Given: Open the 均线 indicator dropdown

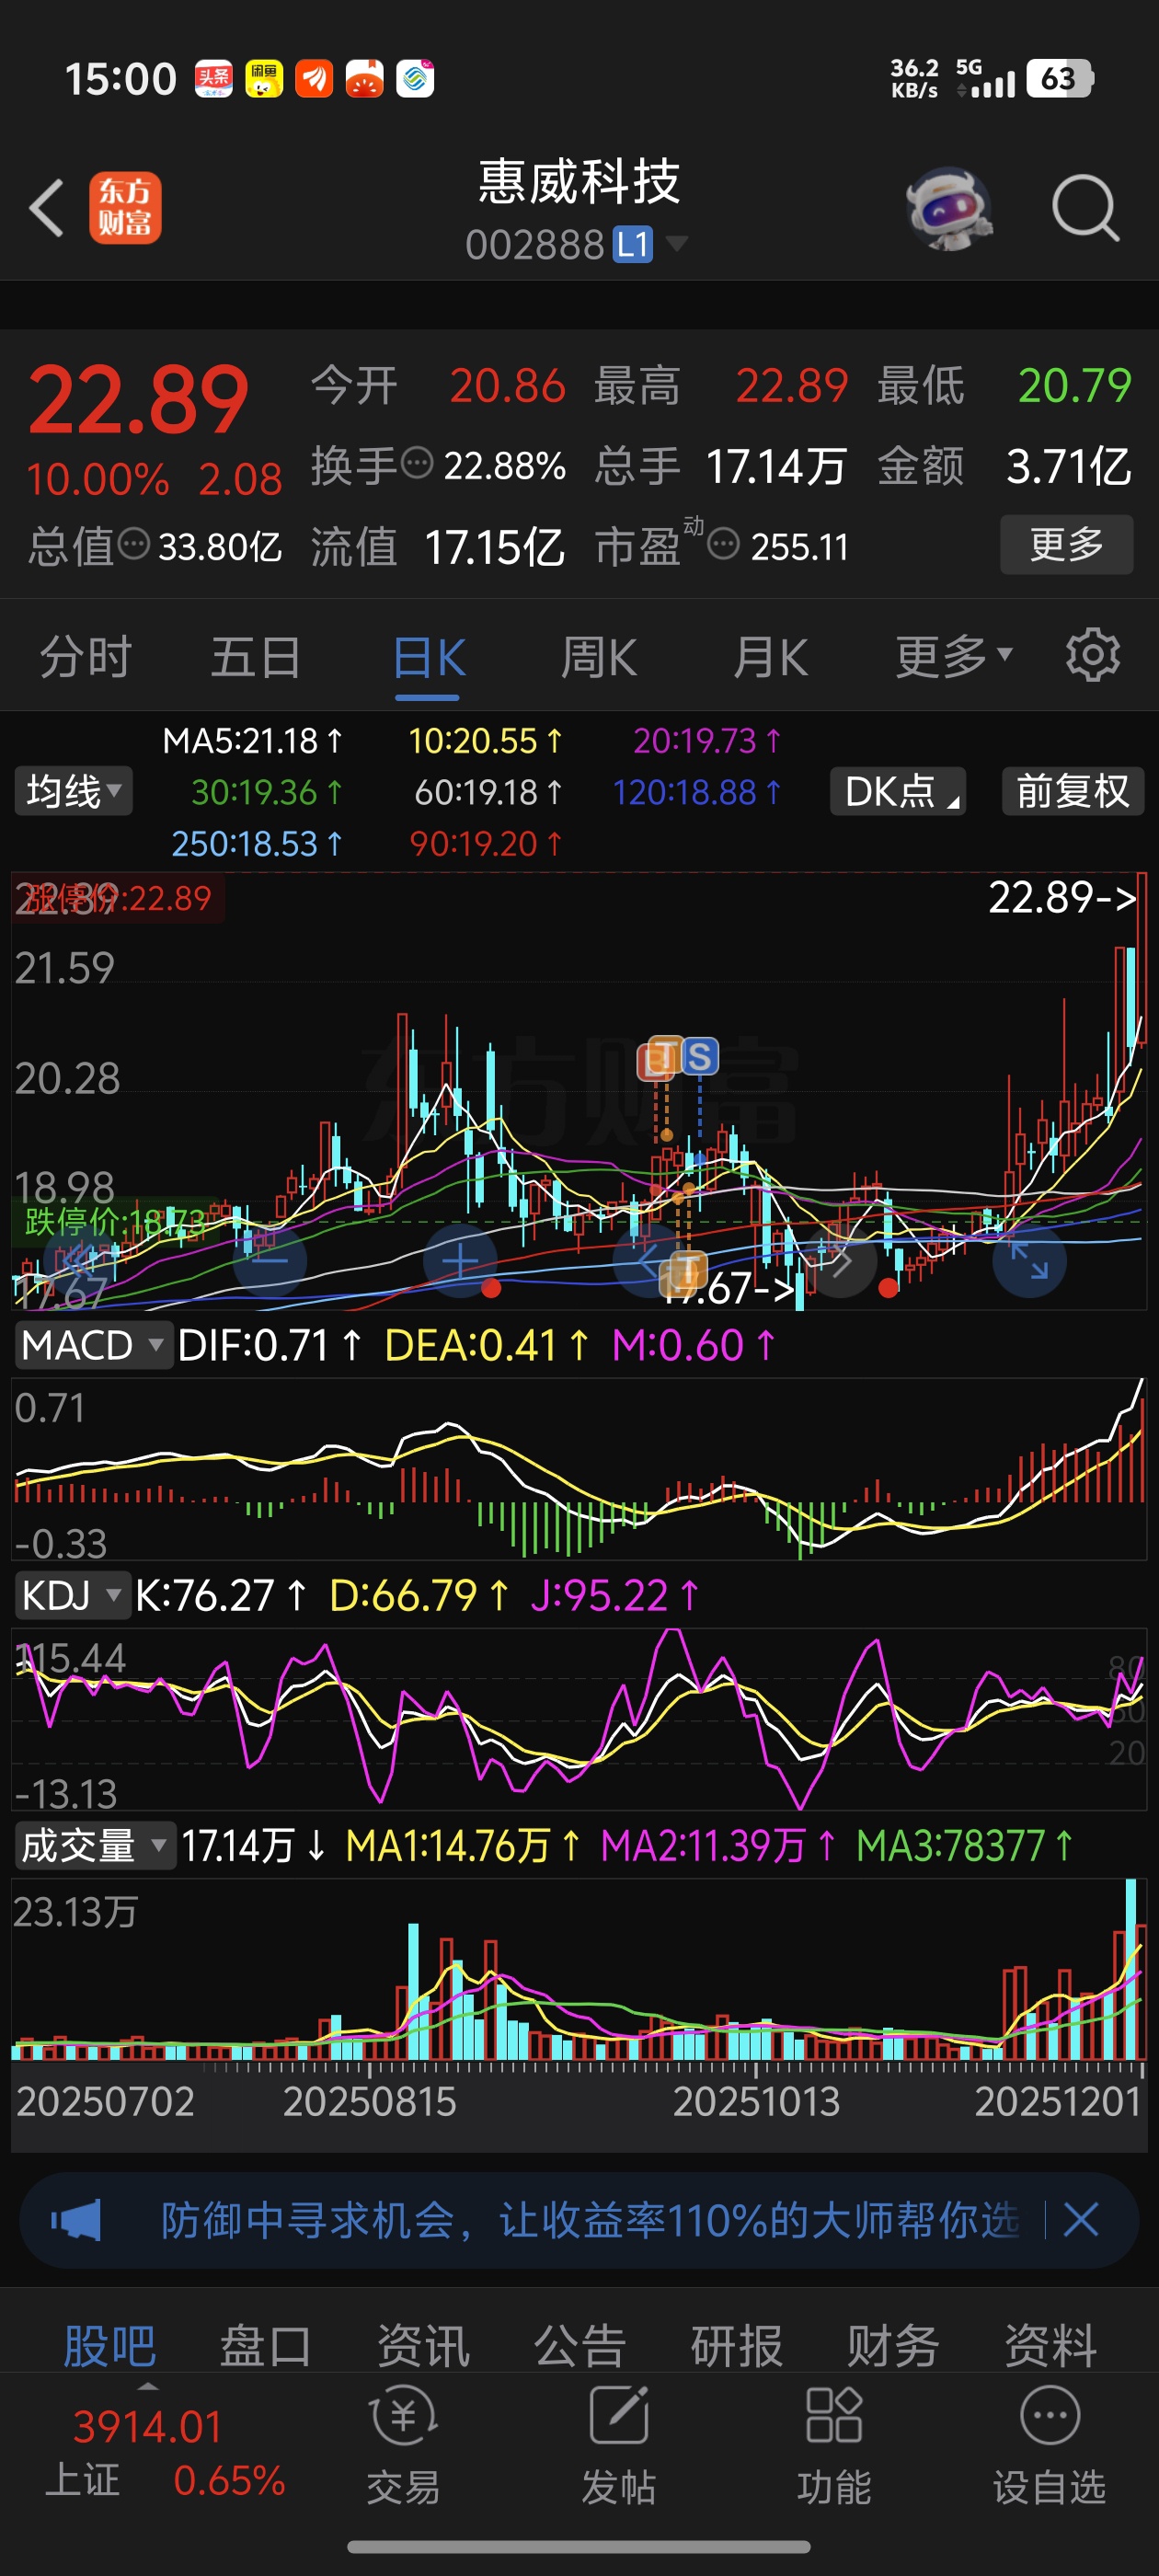Looking at the screenshot, I should [73, 791].
